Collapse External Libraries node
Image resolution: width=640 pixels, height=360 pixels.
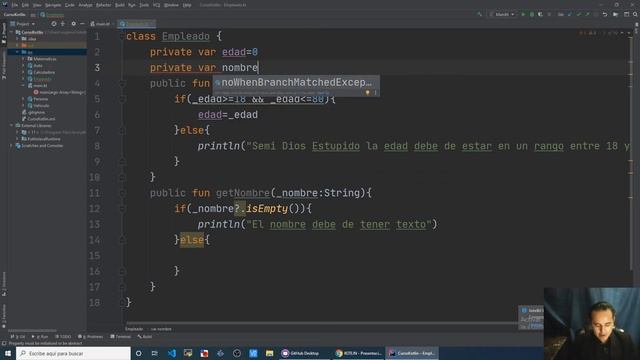tap(12, 125)
